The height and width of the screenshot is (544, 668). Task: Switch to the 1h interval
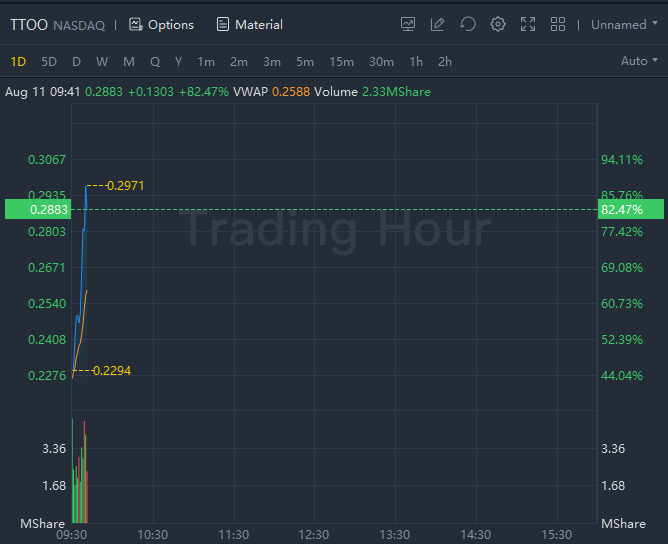[x=416, y=62]
